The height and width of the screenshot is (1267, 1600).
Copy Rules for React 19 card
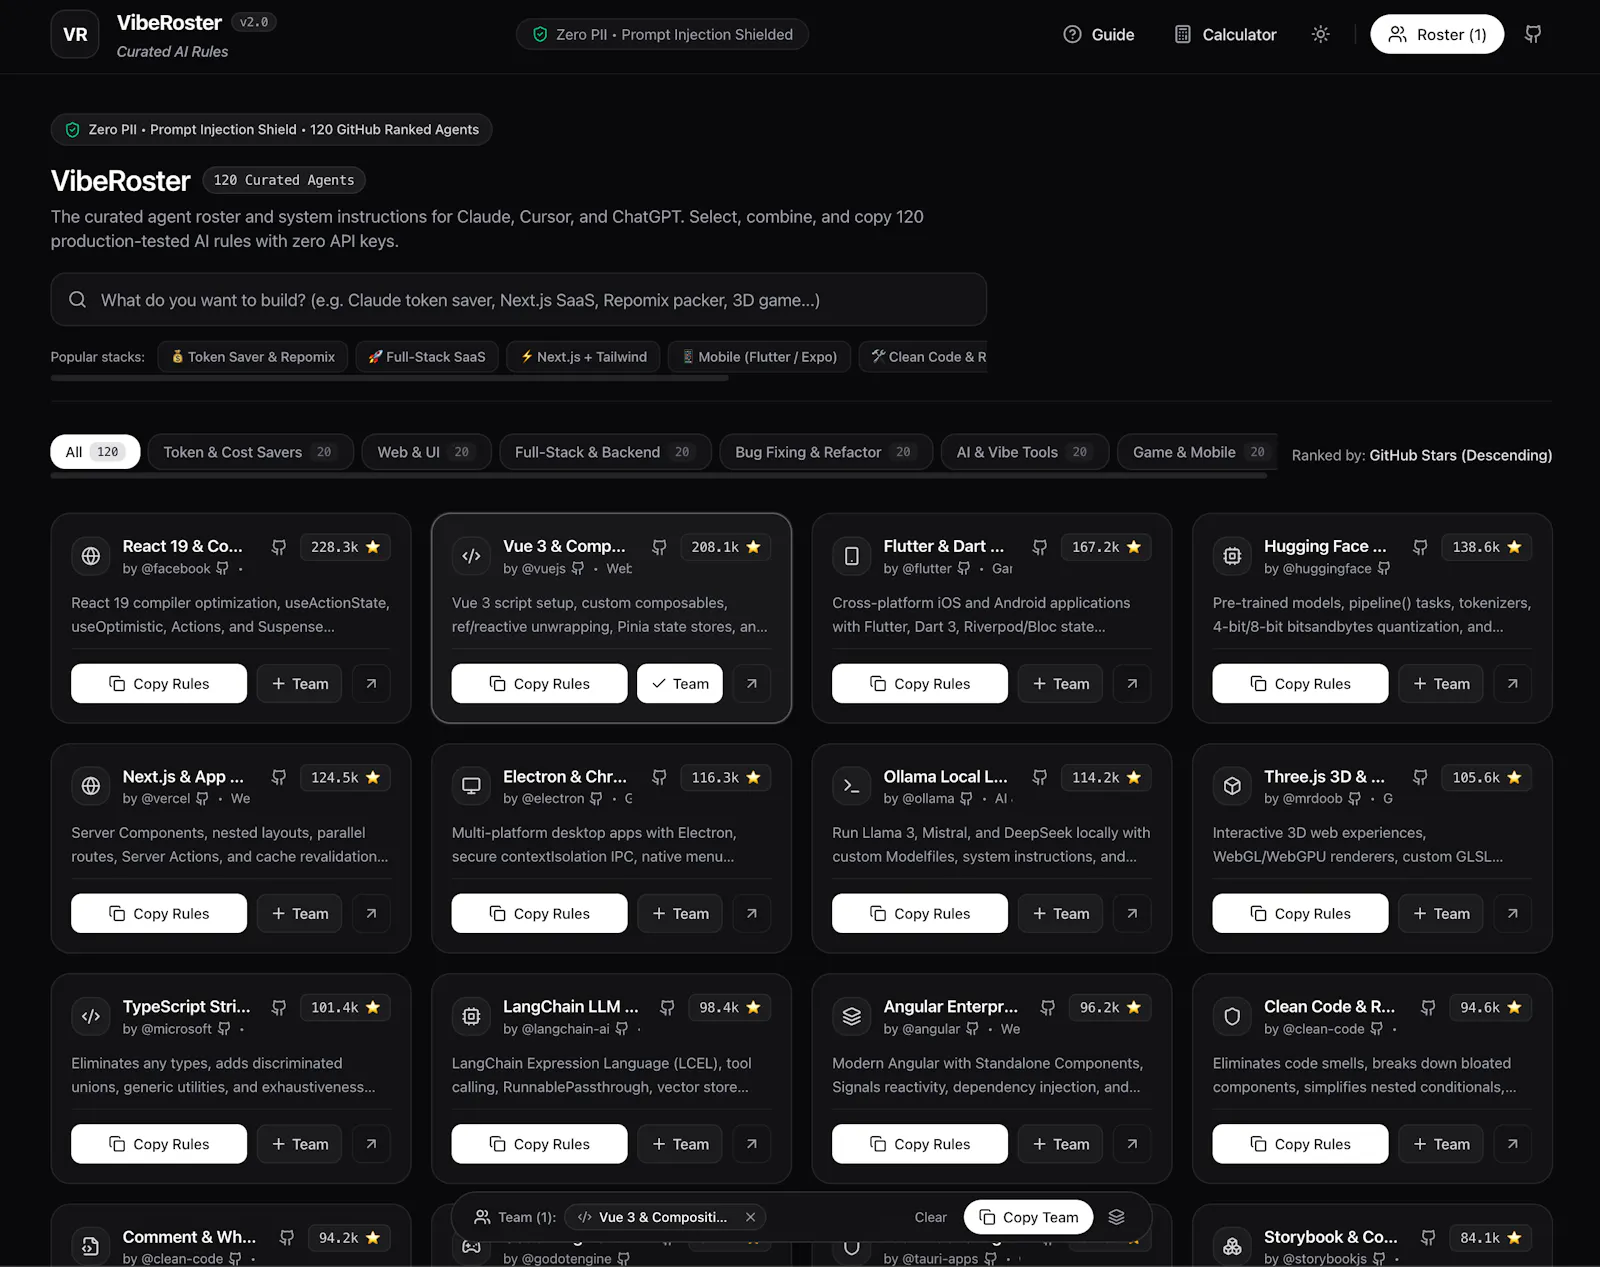(x=159, y=684)
